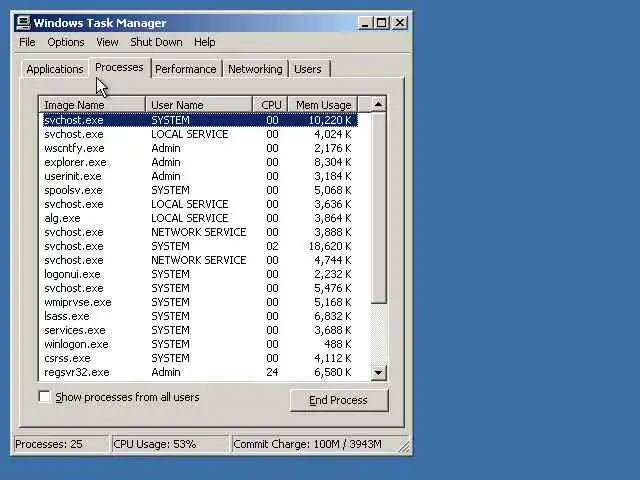
Task: Select the spoolsv.exe process
Action: pyautogui.click(x=200, y=190)
